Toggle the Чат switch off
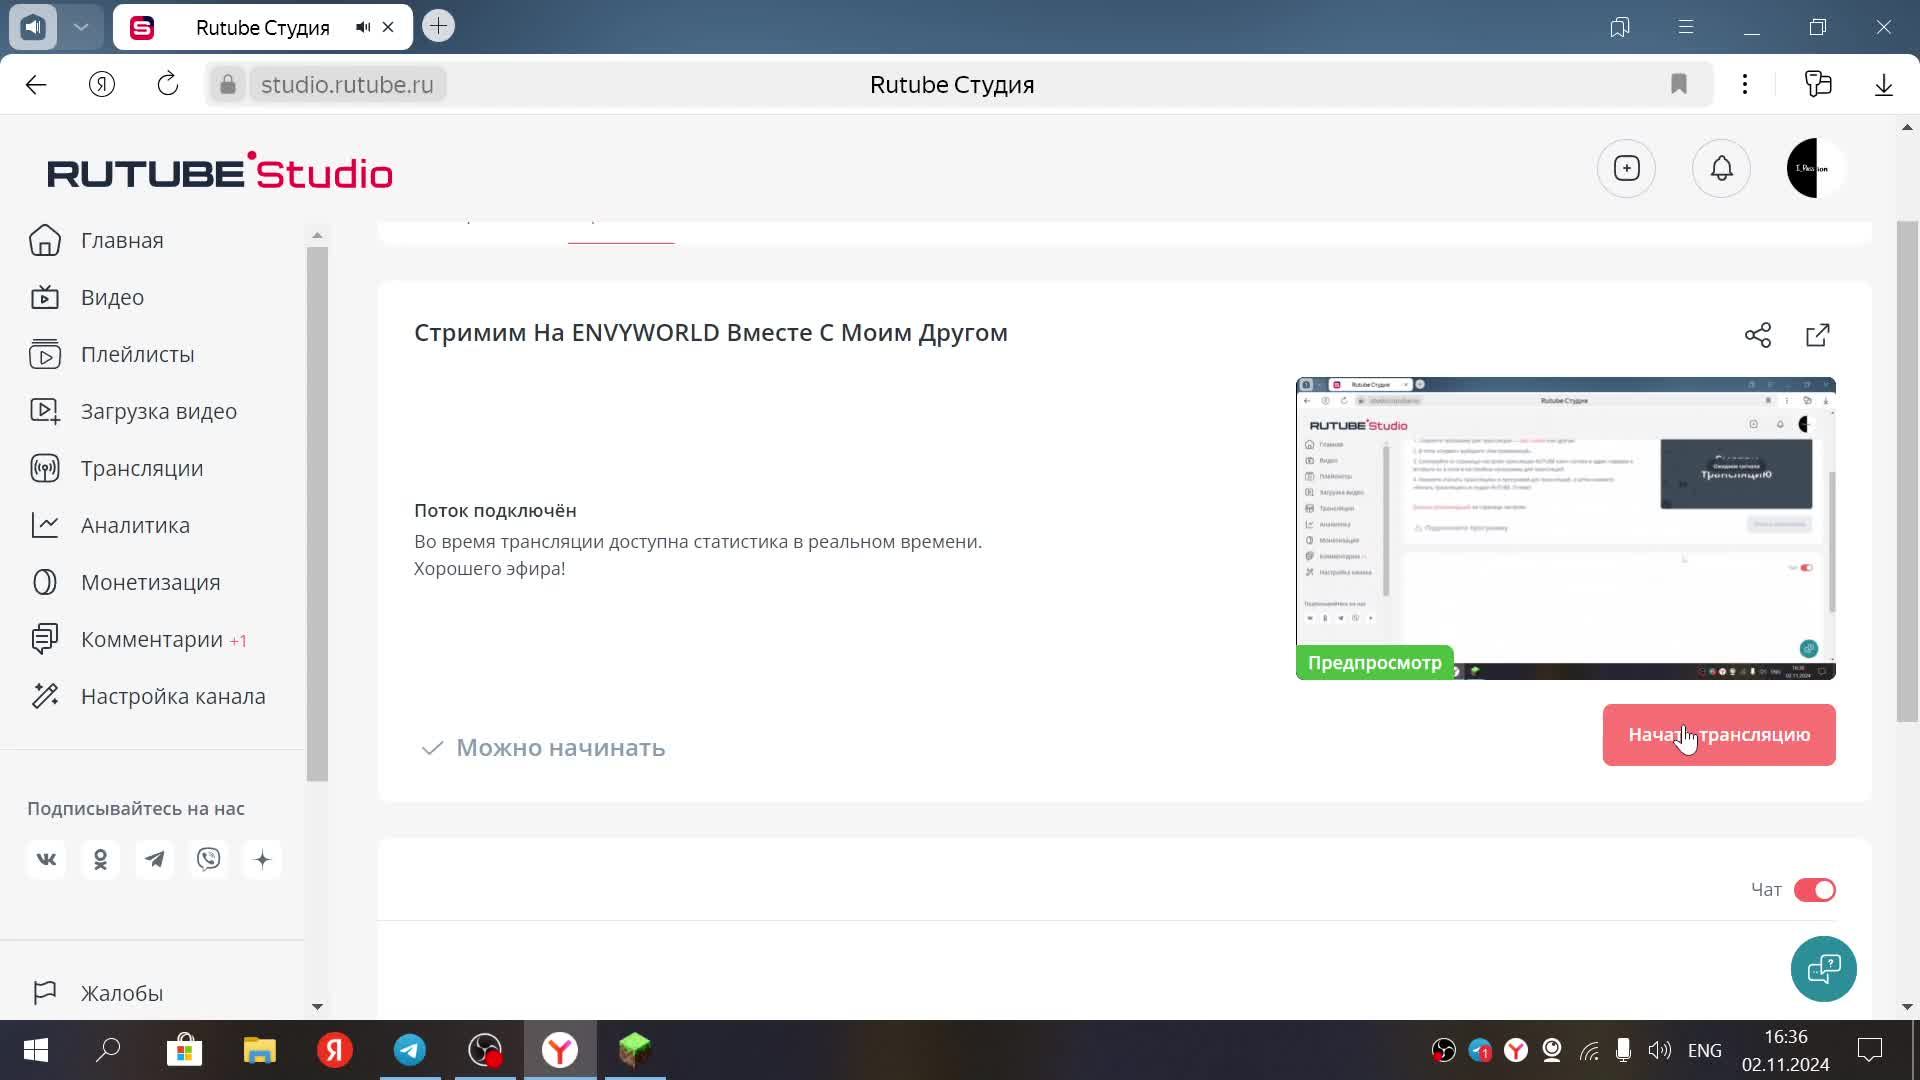The height and width of the screenshot is (1080, 1920). coord(1815,890)
